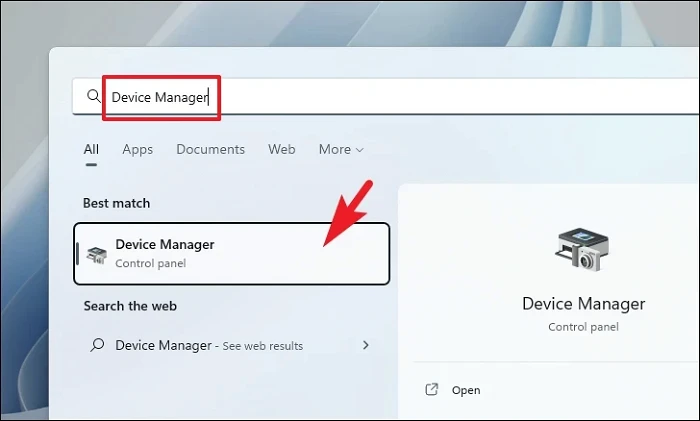Screen dimensions: 700x421
Task: Click the large Device Manager icon in preview pane
Action: coord(583,249)
